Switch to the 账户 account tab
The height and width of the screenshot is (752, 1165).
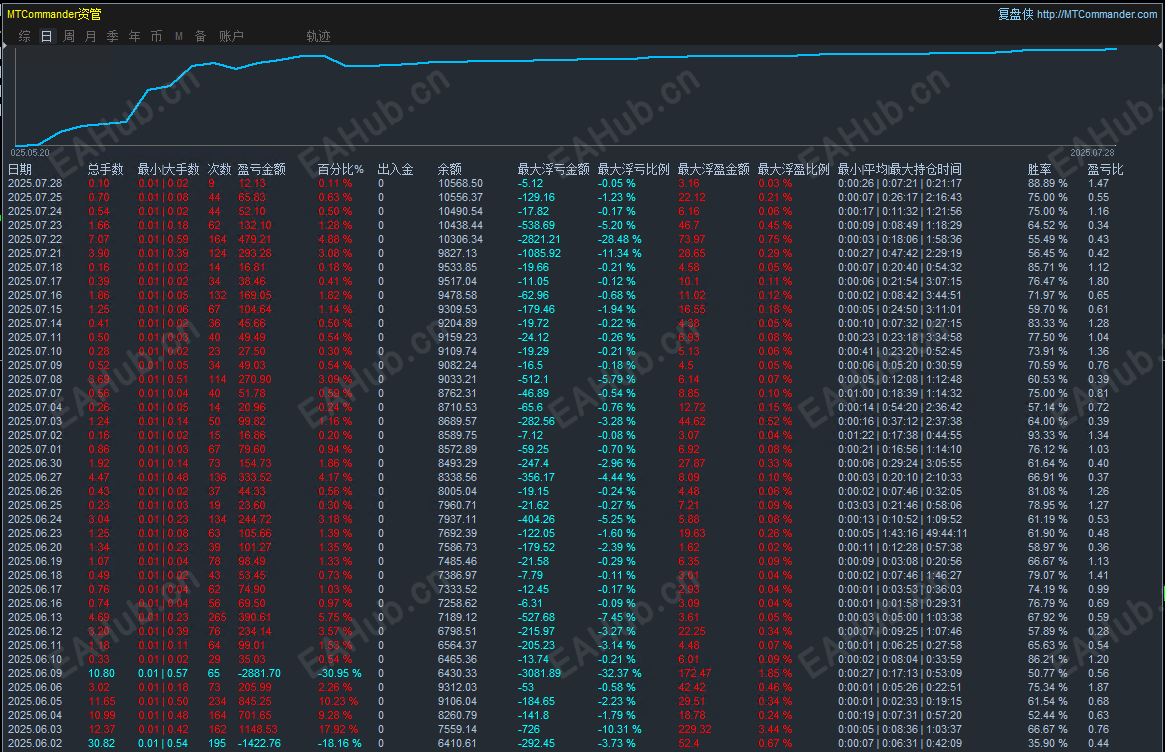coord(231,36)
